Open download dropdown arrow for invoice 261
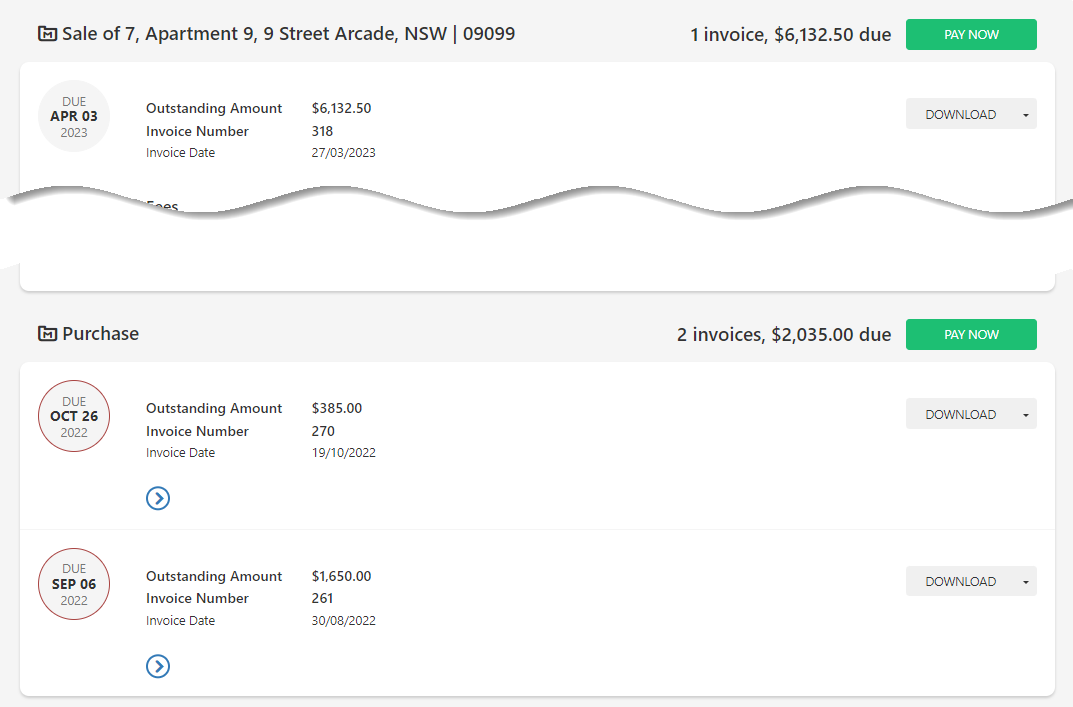The width and height of the screenshot is (1073, 707). pyautogui.click(x=1026, y=582)
